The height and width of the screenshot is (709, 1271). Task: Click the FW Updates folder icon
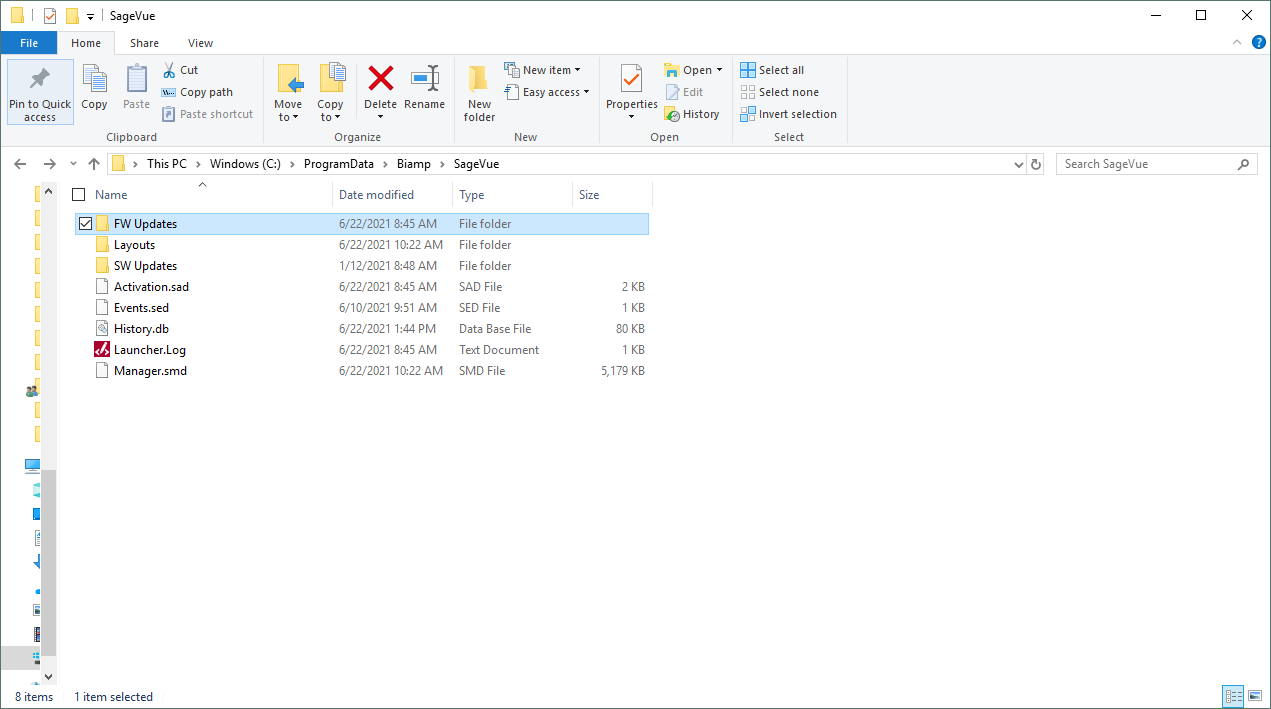click(102, 224)
